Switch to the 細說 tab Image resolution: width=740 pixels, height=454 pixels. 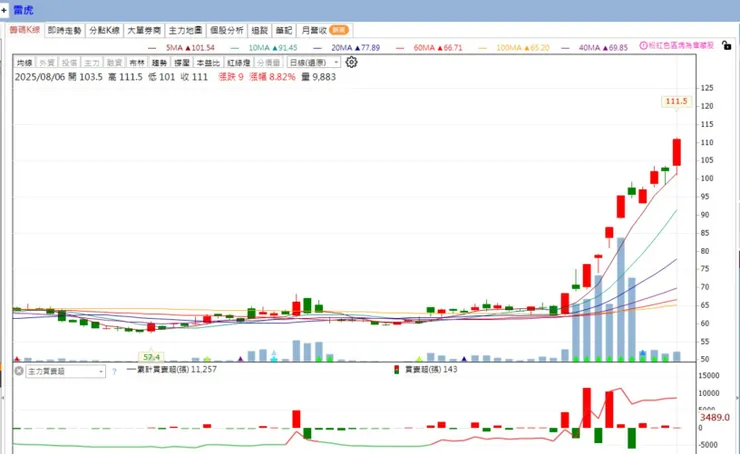tap(260, 30)
